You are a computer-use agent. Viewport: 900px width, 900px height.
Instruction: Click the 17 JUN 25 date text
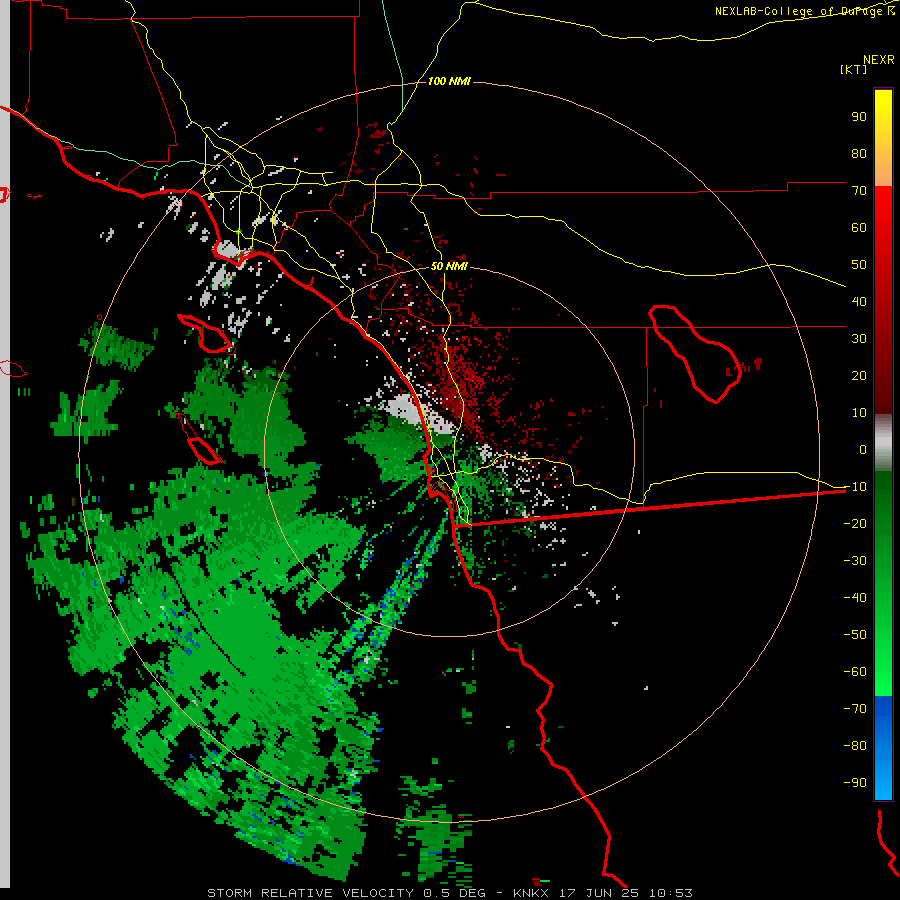(x=599, y=893)
